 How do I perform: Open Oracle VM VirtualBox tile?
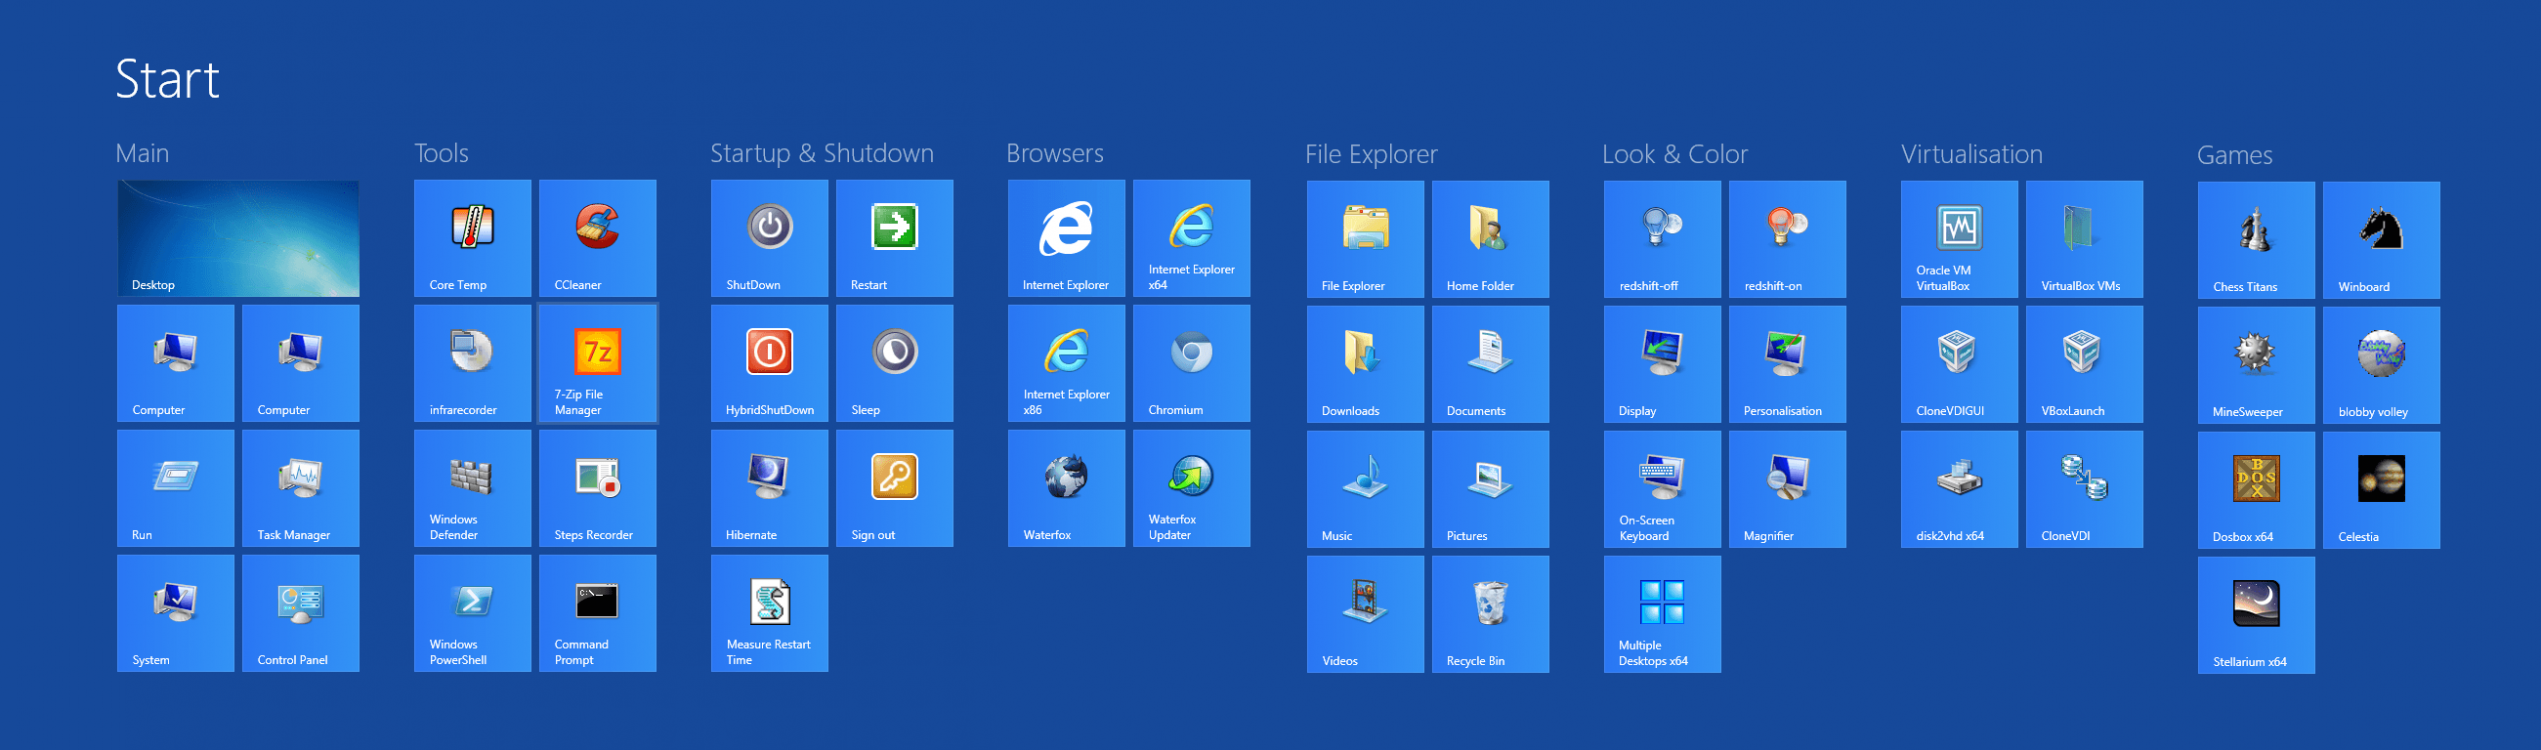[1959, 239]
